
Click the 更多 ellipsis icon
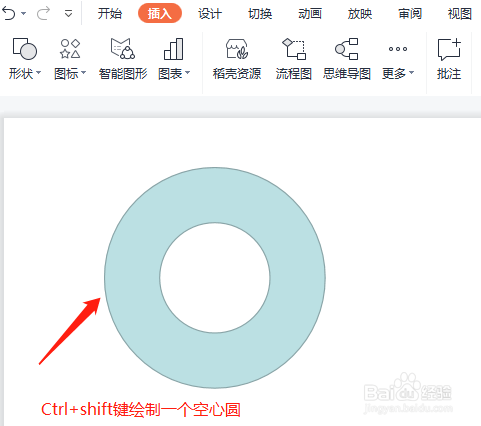[398, 49]
